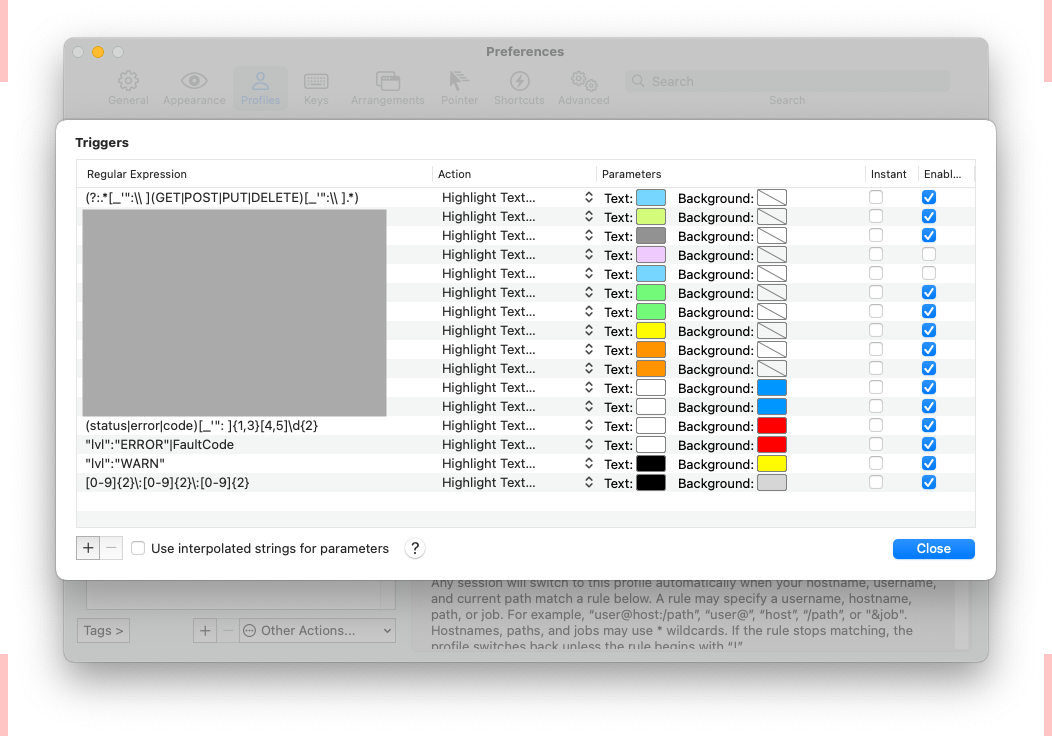This screenshot has width=1052, height=736.
Task: Check Instant for the [0-9]{2} time trigger
Action: point(876,482)
